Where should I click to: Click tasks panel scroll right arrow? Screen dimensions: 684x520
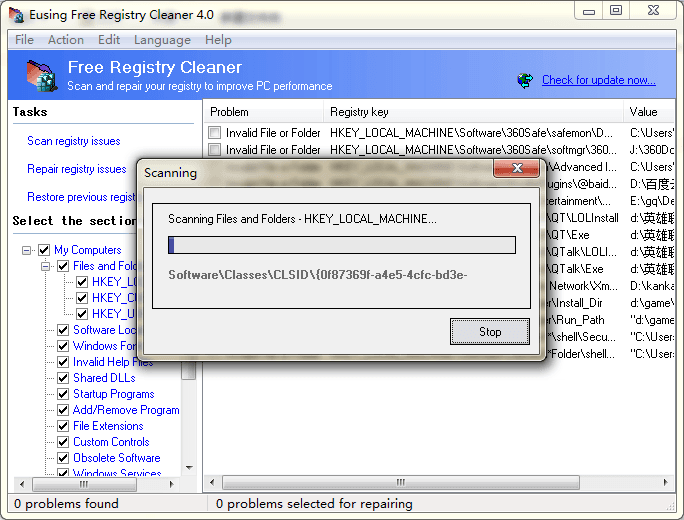tap(171, 484)
